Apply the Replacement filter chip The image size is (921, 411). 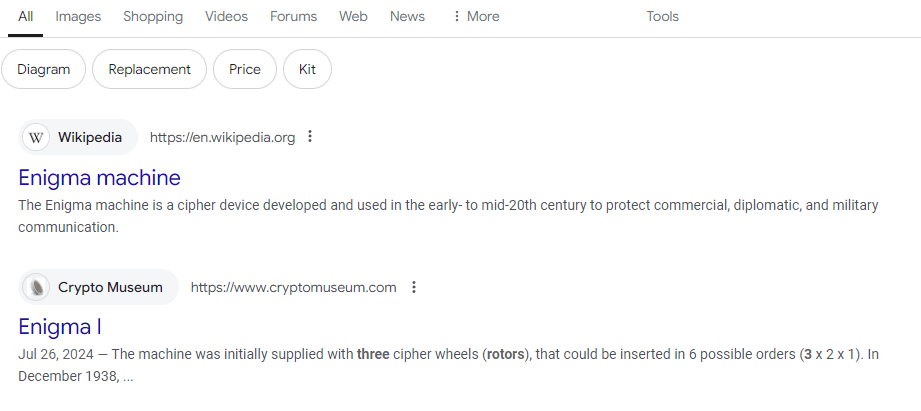[x=149, y=69]
